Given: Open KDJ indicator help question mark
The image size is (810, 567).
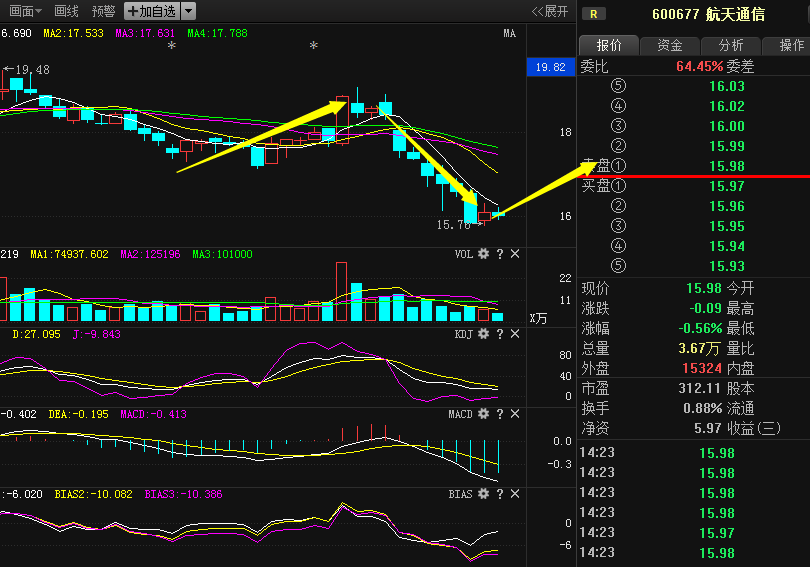Looking at the screenshot, I should pos(500,334).
